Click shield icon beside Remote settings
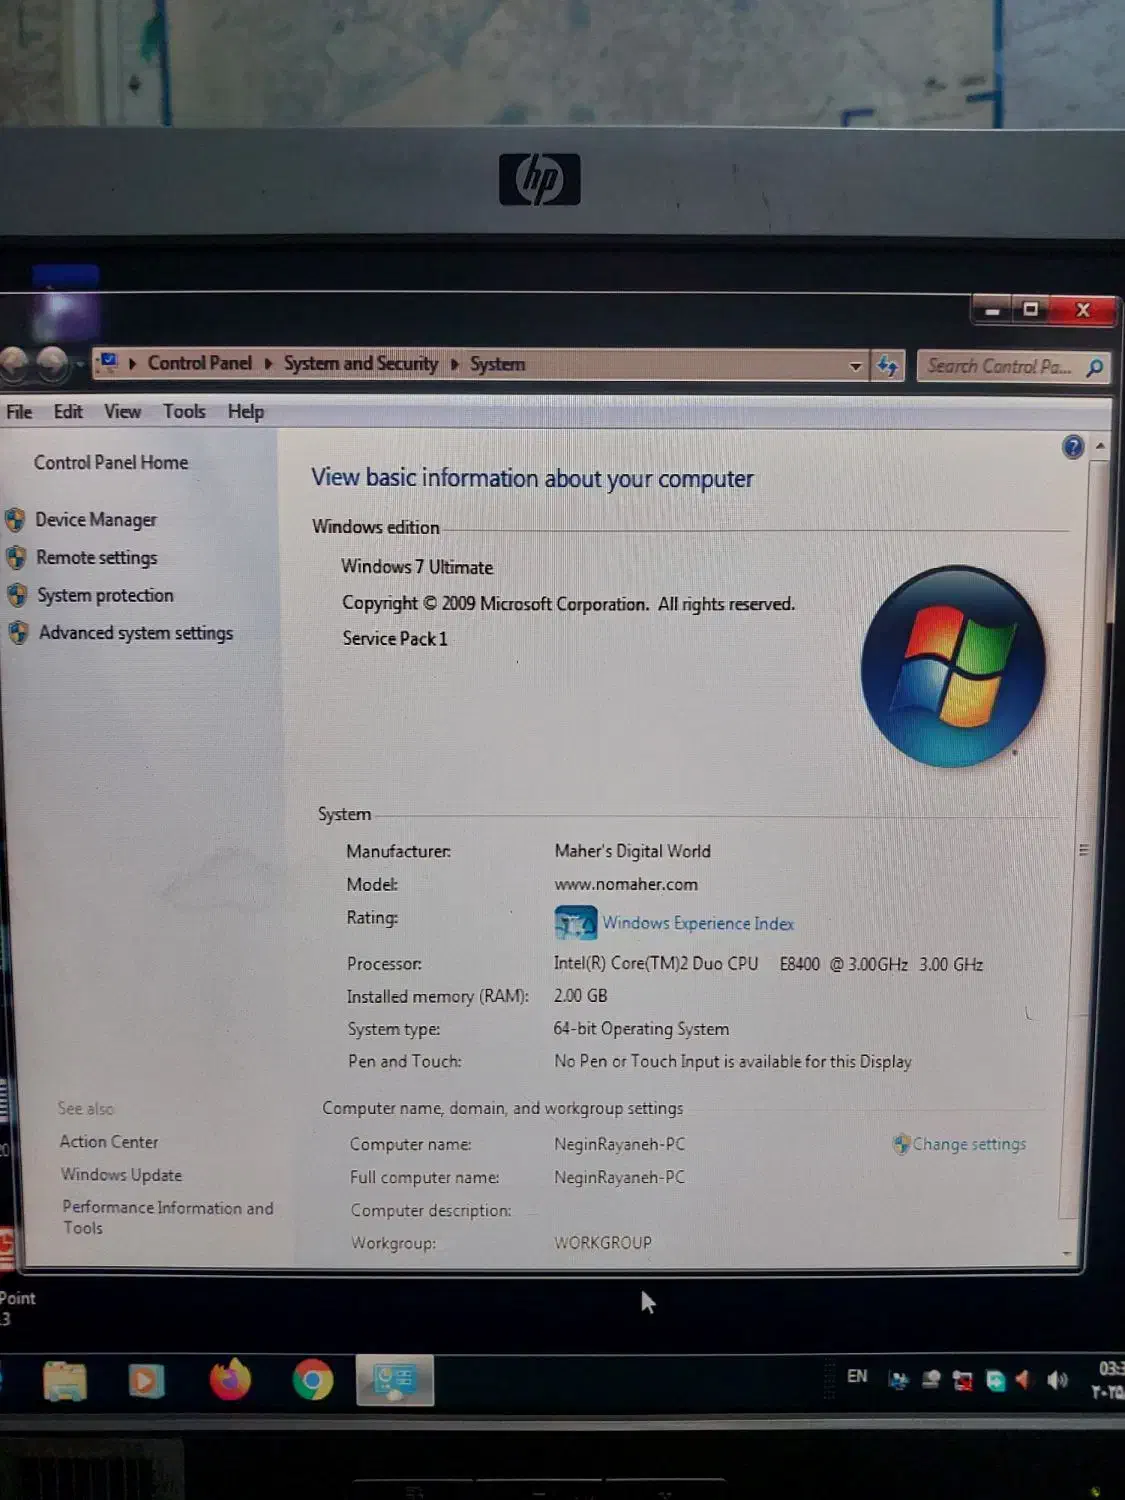The width and height of the screenshot is (1125, 1500). (16, 558)
